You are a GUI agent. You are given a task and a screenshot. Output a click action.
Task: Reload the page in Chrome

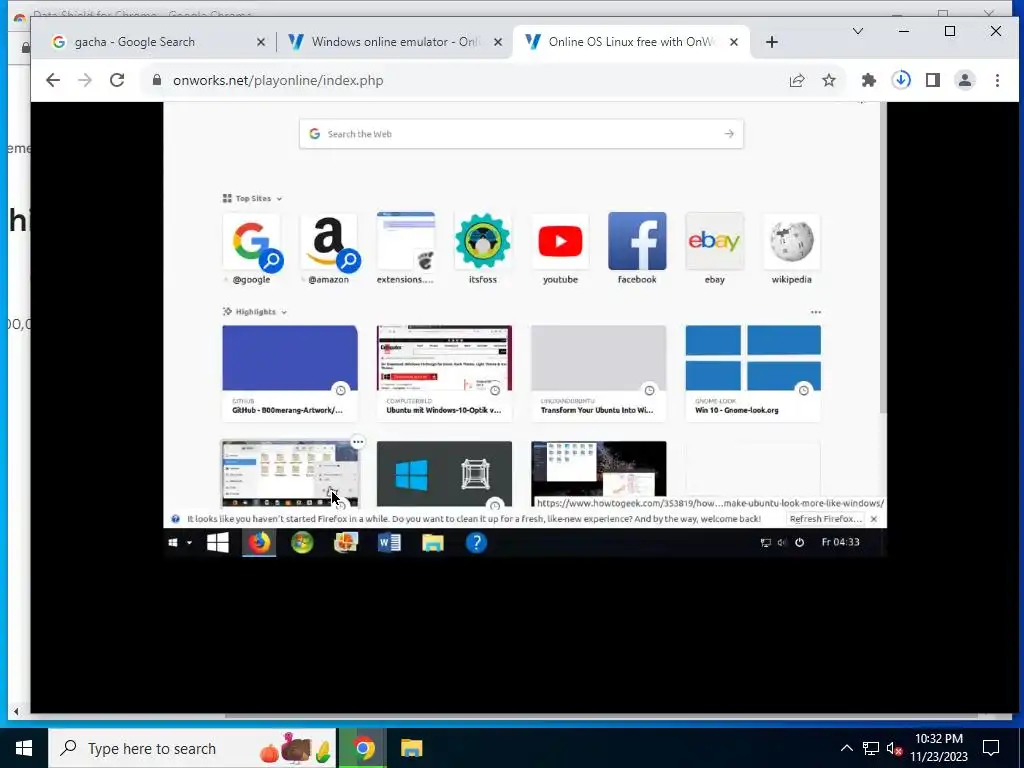tap(117, 80)
